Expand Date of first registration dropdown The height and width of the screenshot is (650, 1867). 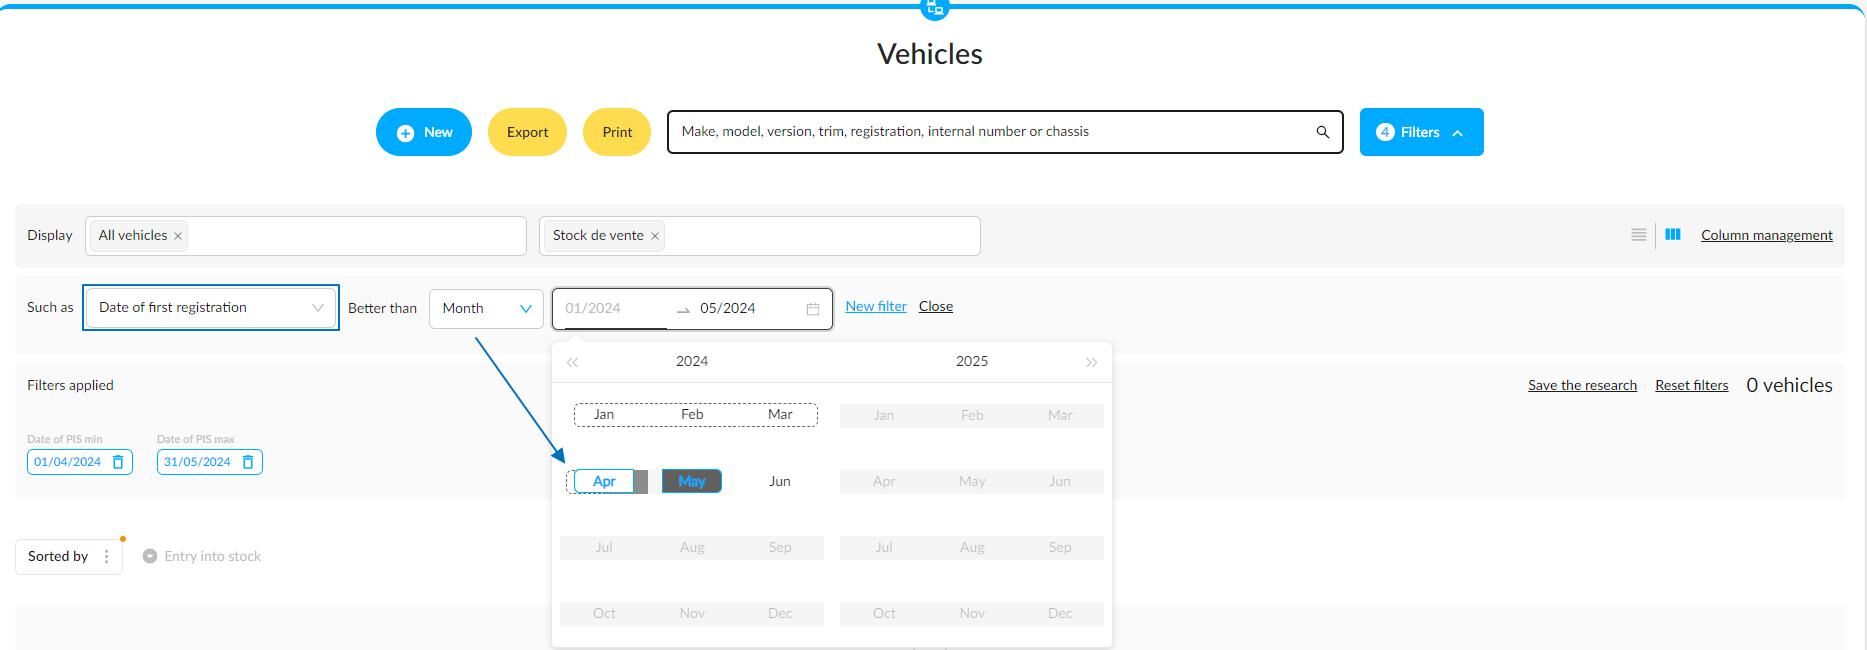[x=318, y=308]
